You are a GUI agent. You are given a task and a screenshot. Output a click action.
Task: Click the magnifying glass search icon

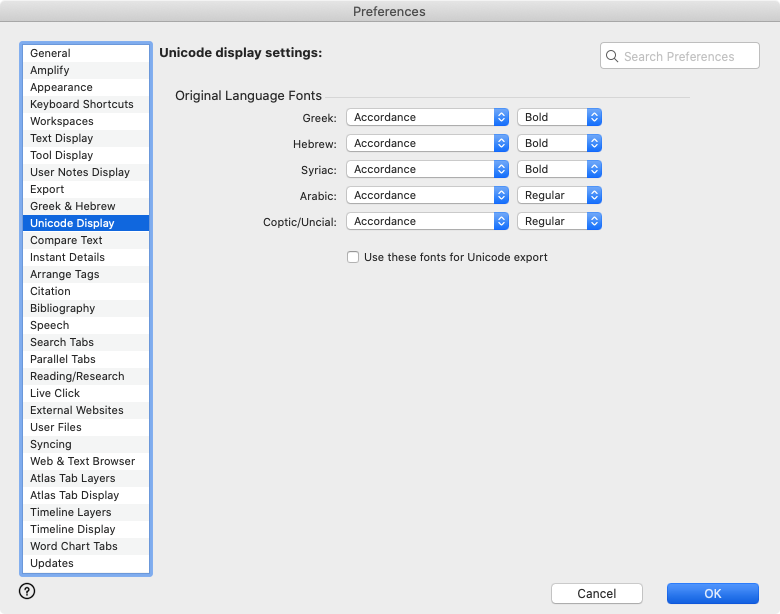(612, 56)
